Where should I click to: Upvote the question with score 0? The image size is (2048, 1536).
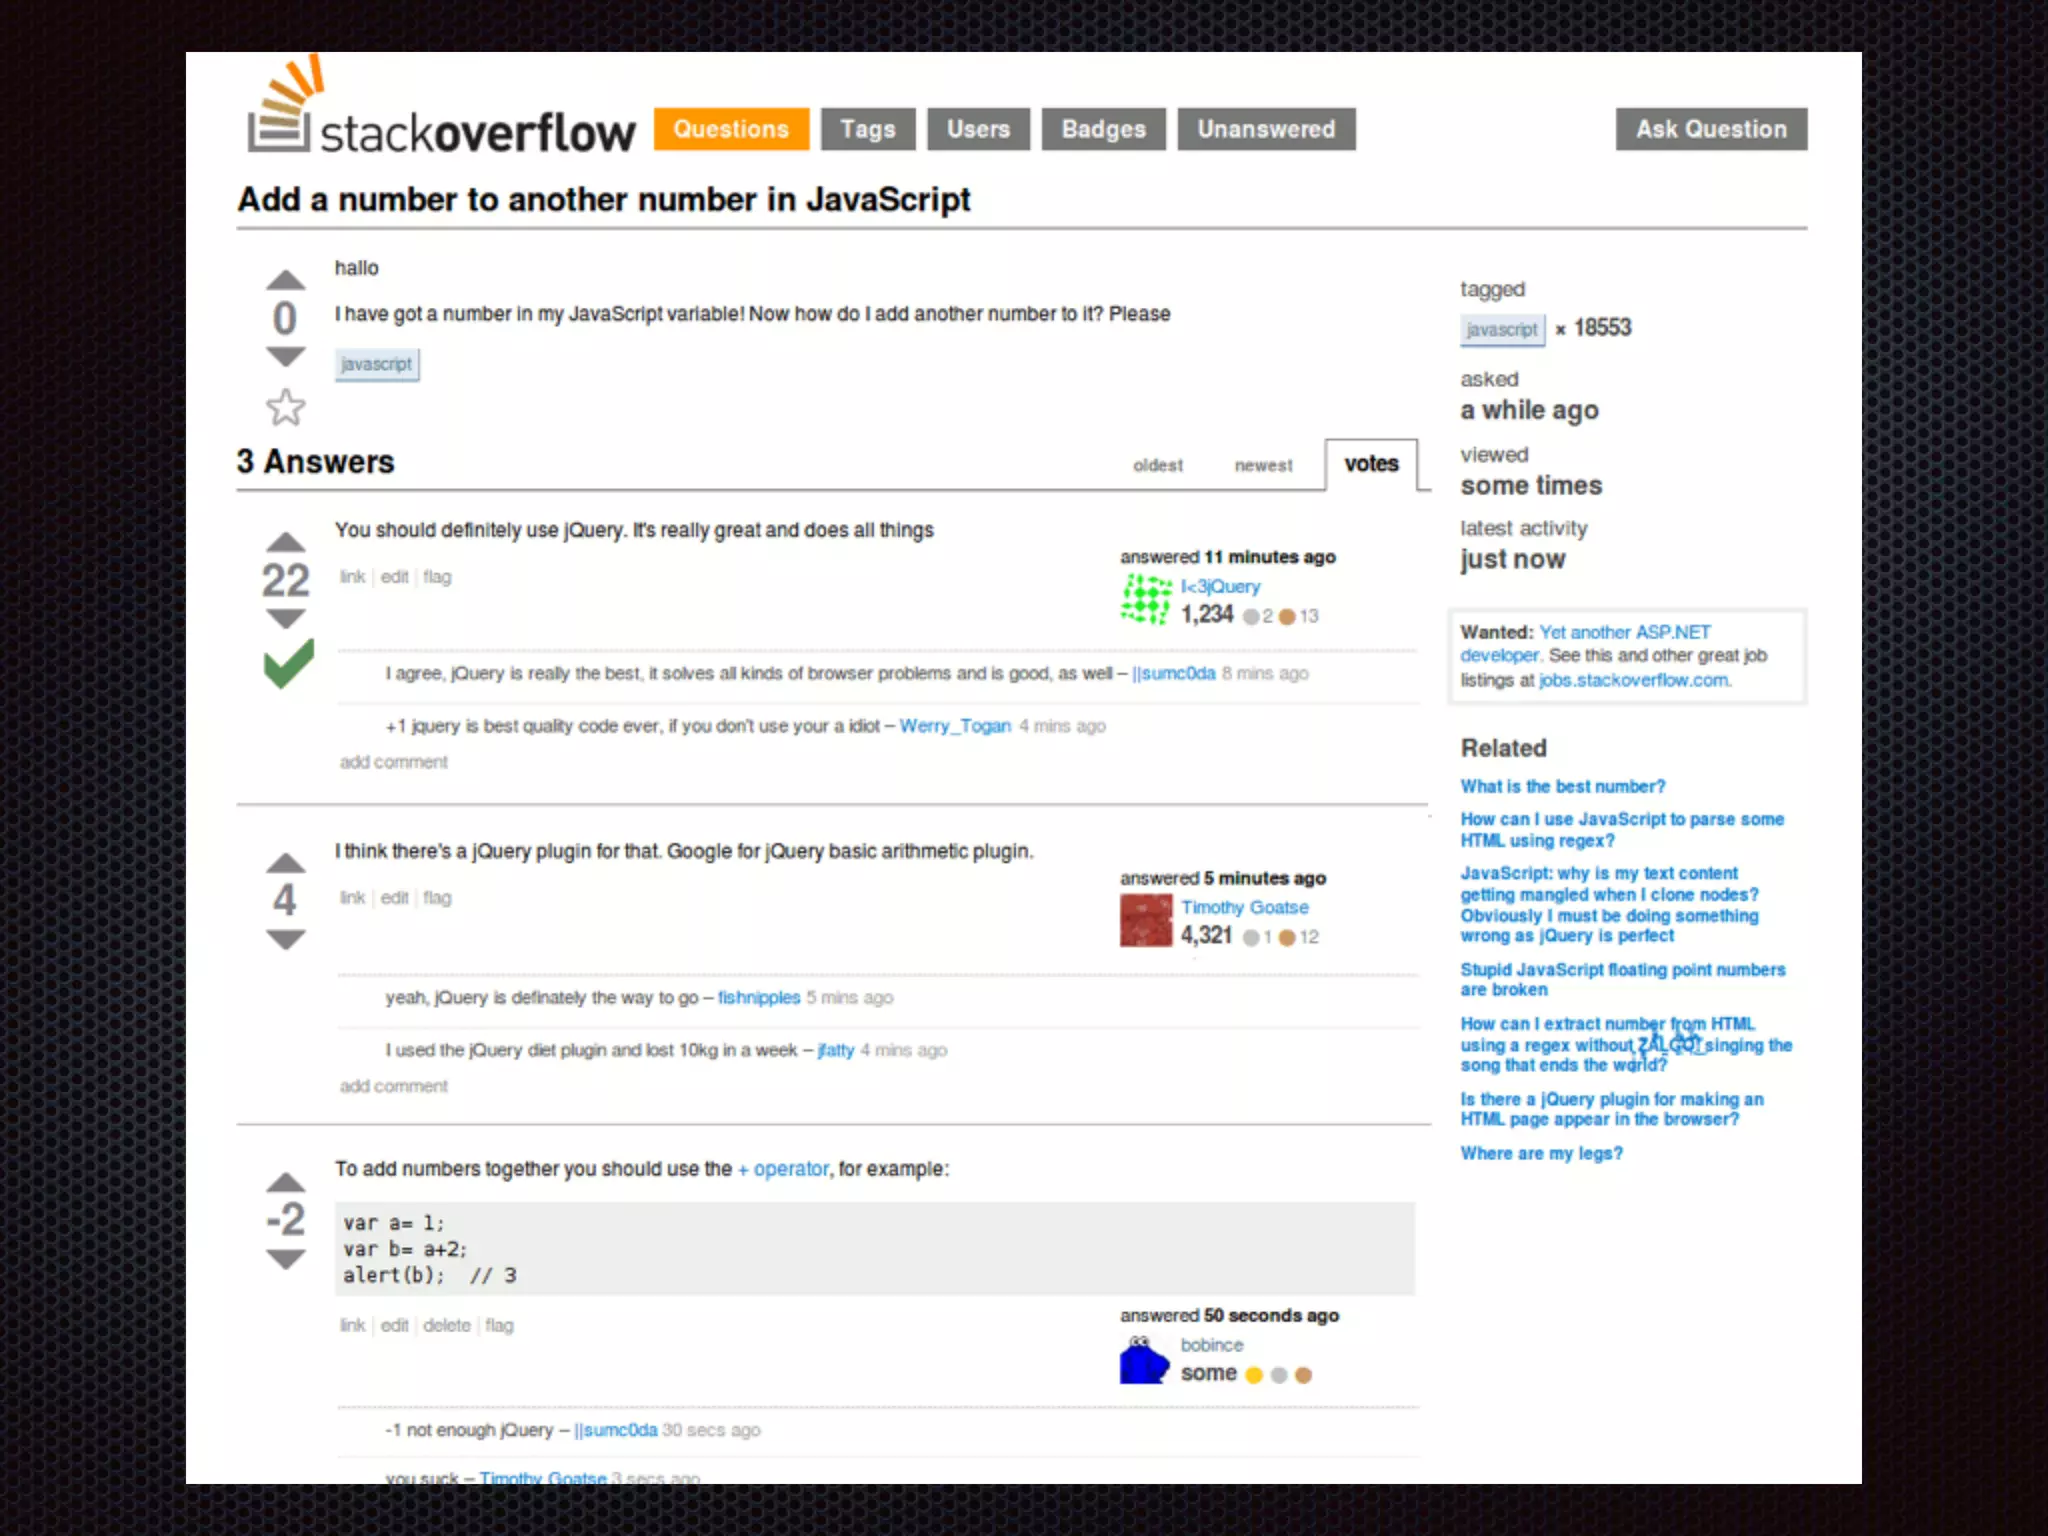click(285, 280)
